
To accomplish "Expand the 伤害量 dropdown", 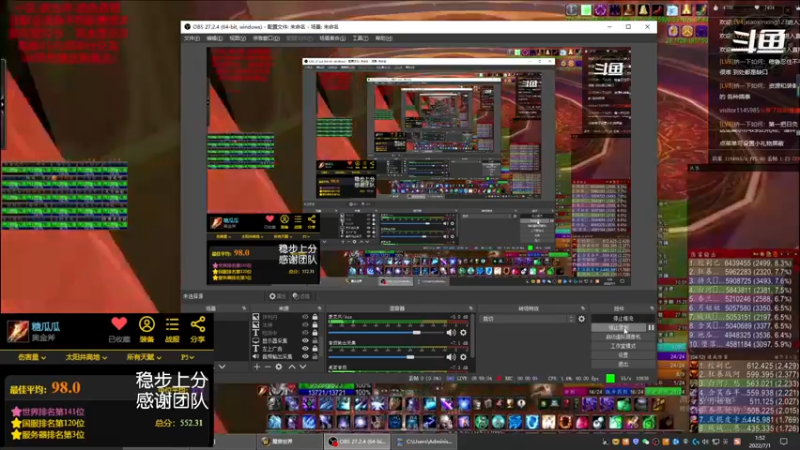I will coord(32,357).
